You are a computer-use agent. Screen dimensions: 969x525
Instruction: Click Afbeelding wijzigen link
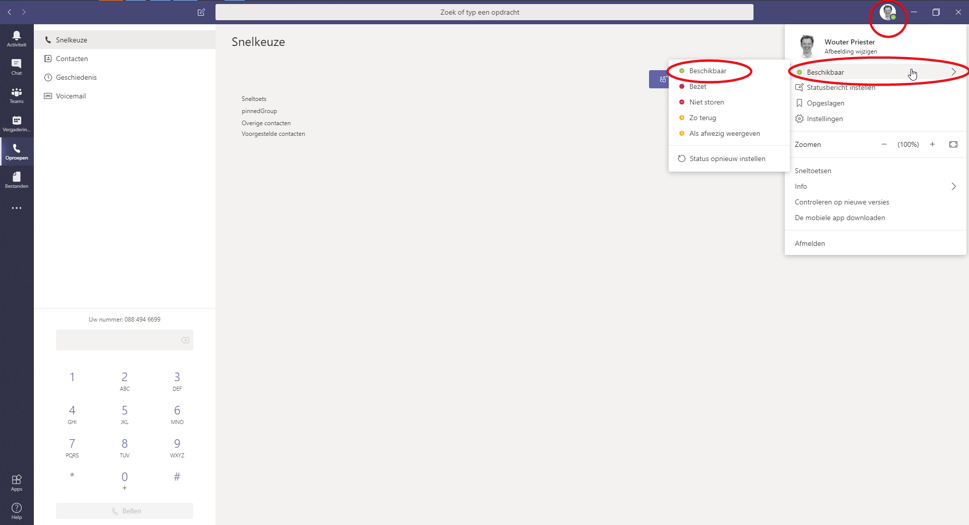click(x=850, y=52)
